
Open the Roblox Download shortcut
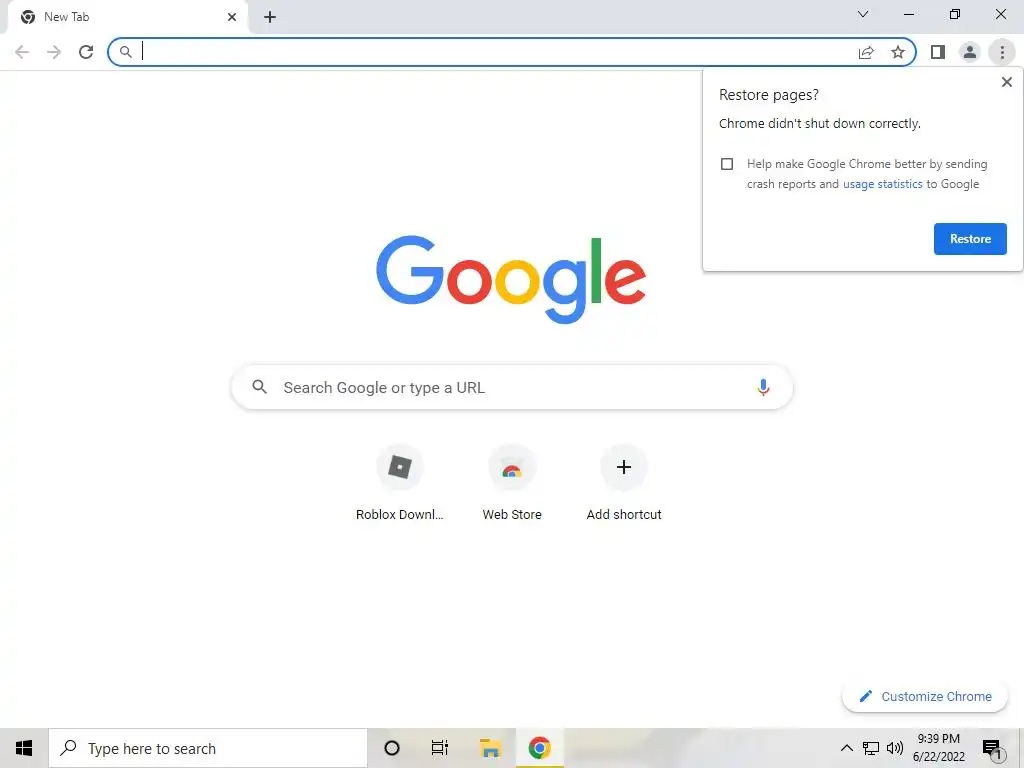click(400, 483)
